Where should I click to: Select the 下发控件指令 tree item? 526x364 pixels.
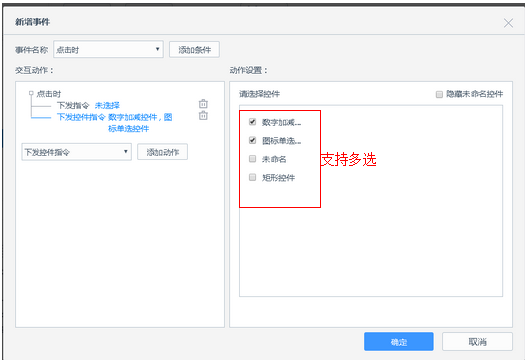[81, 117]
